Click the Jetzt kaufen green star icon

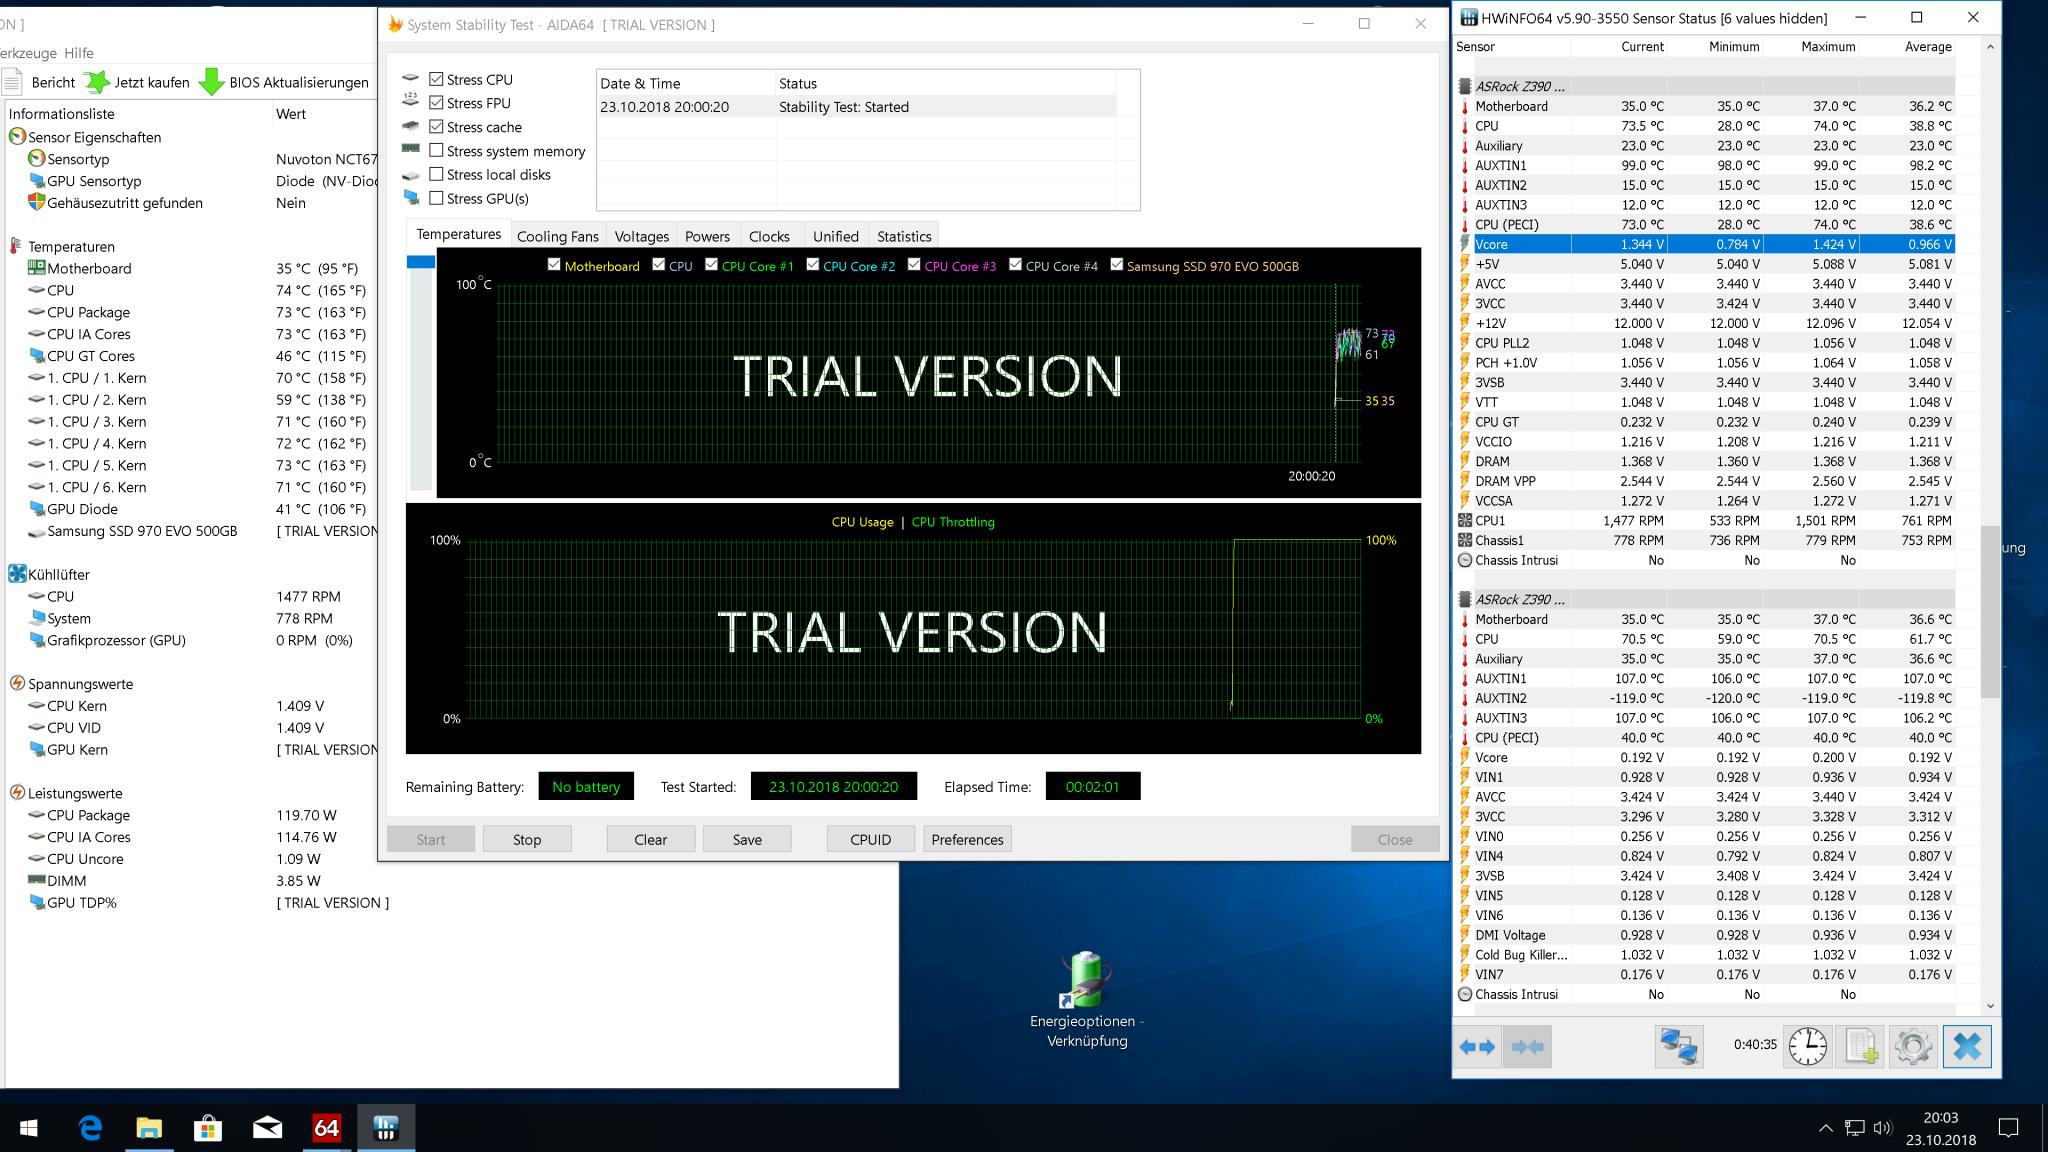(97, 82)
